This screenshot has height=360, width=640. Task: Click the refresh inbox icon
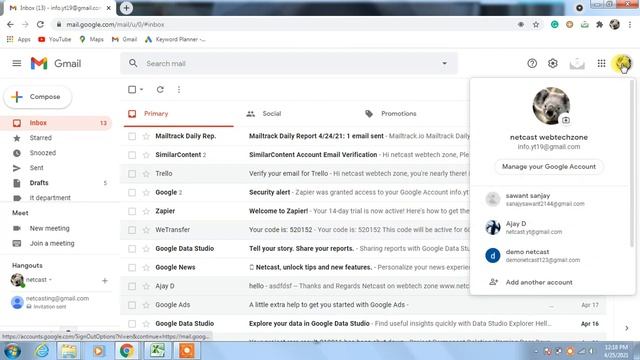[160, 89]
